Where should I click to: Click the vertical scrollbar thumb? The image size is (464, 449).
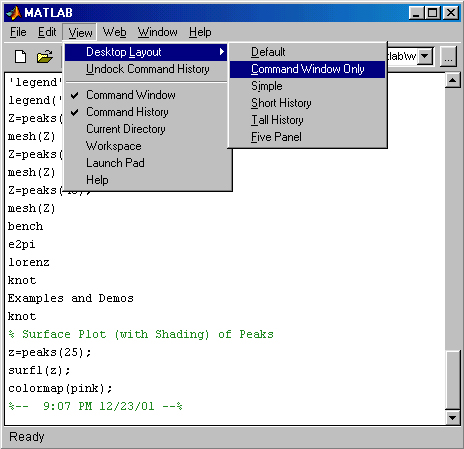coord(453,380)
